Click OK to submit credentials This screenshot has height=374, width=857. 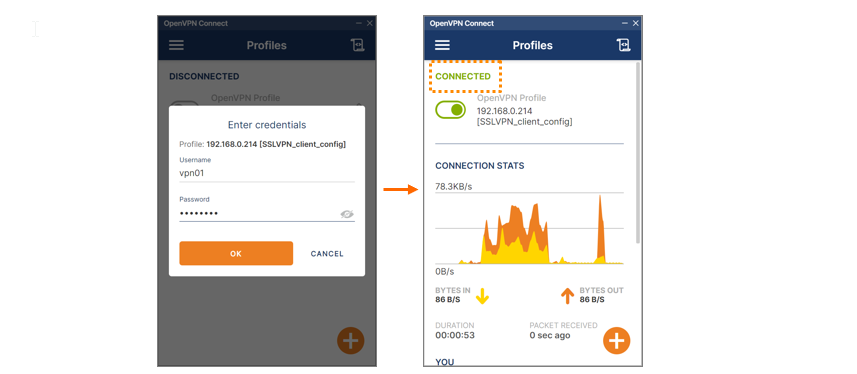[x=236, y=254]
